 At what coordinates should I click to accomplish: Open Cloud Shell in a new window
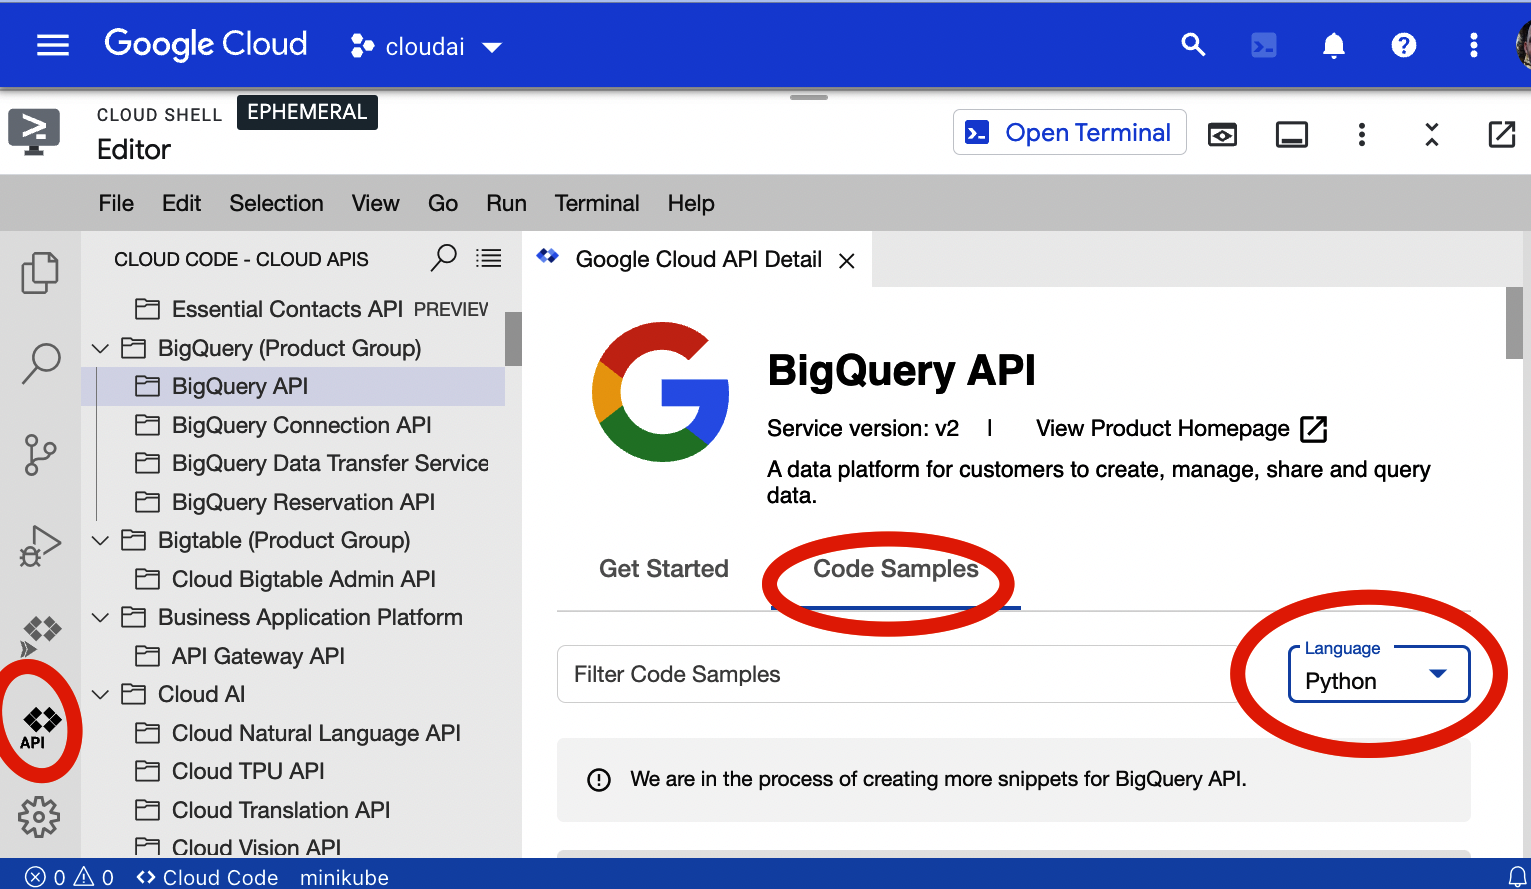click(x=1502, y=134)
